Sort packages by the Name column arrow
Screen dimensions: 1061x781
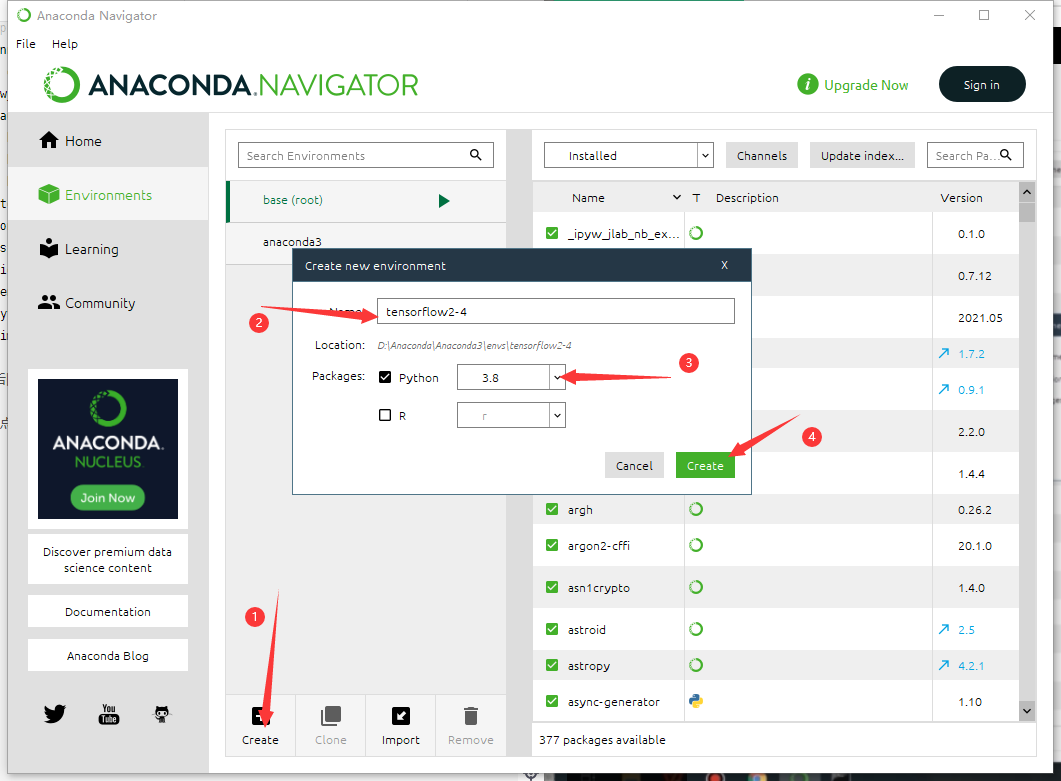coord(677,197)
